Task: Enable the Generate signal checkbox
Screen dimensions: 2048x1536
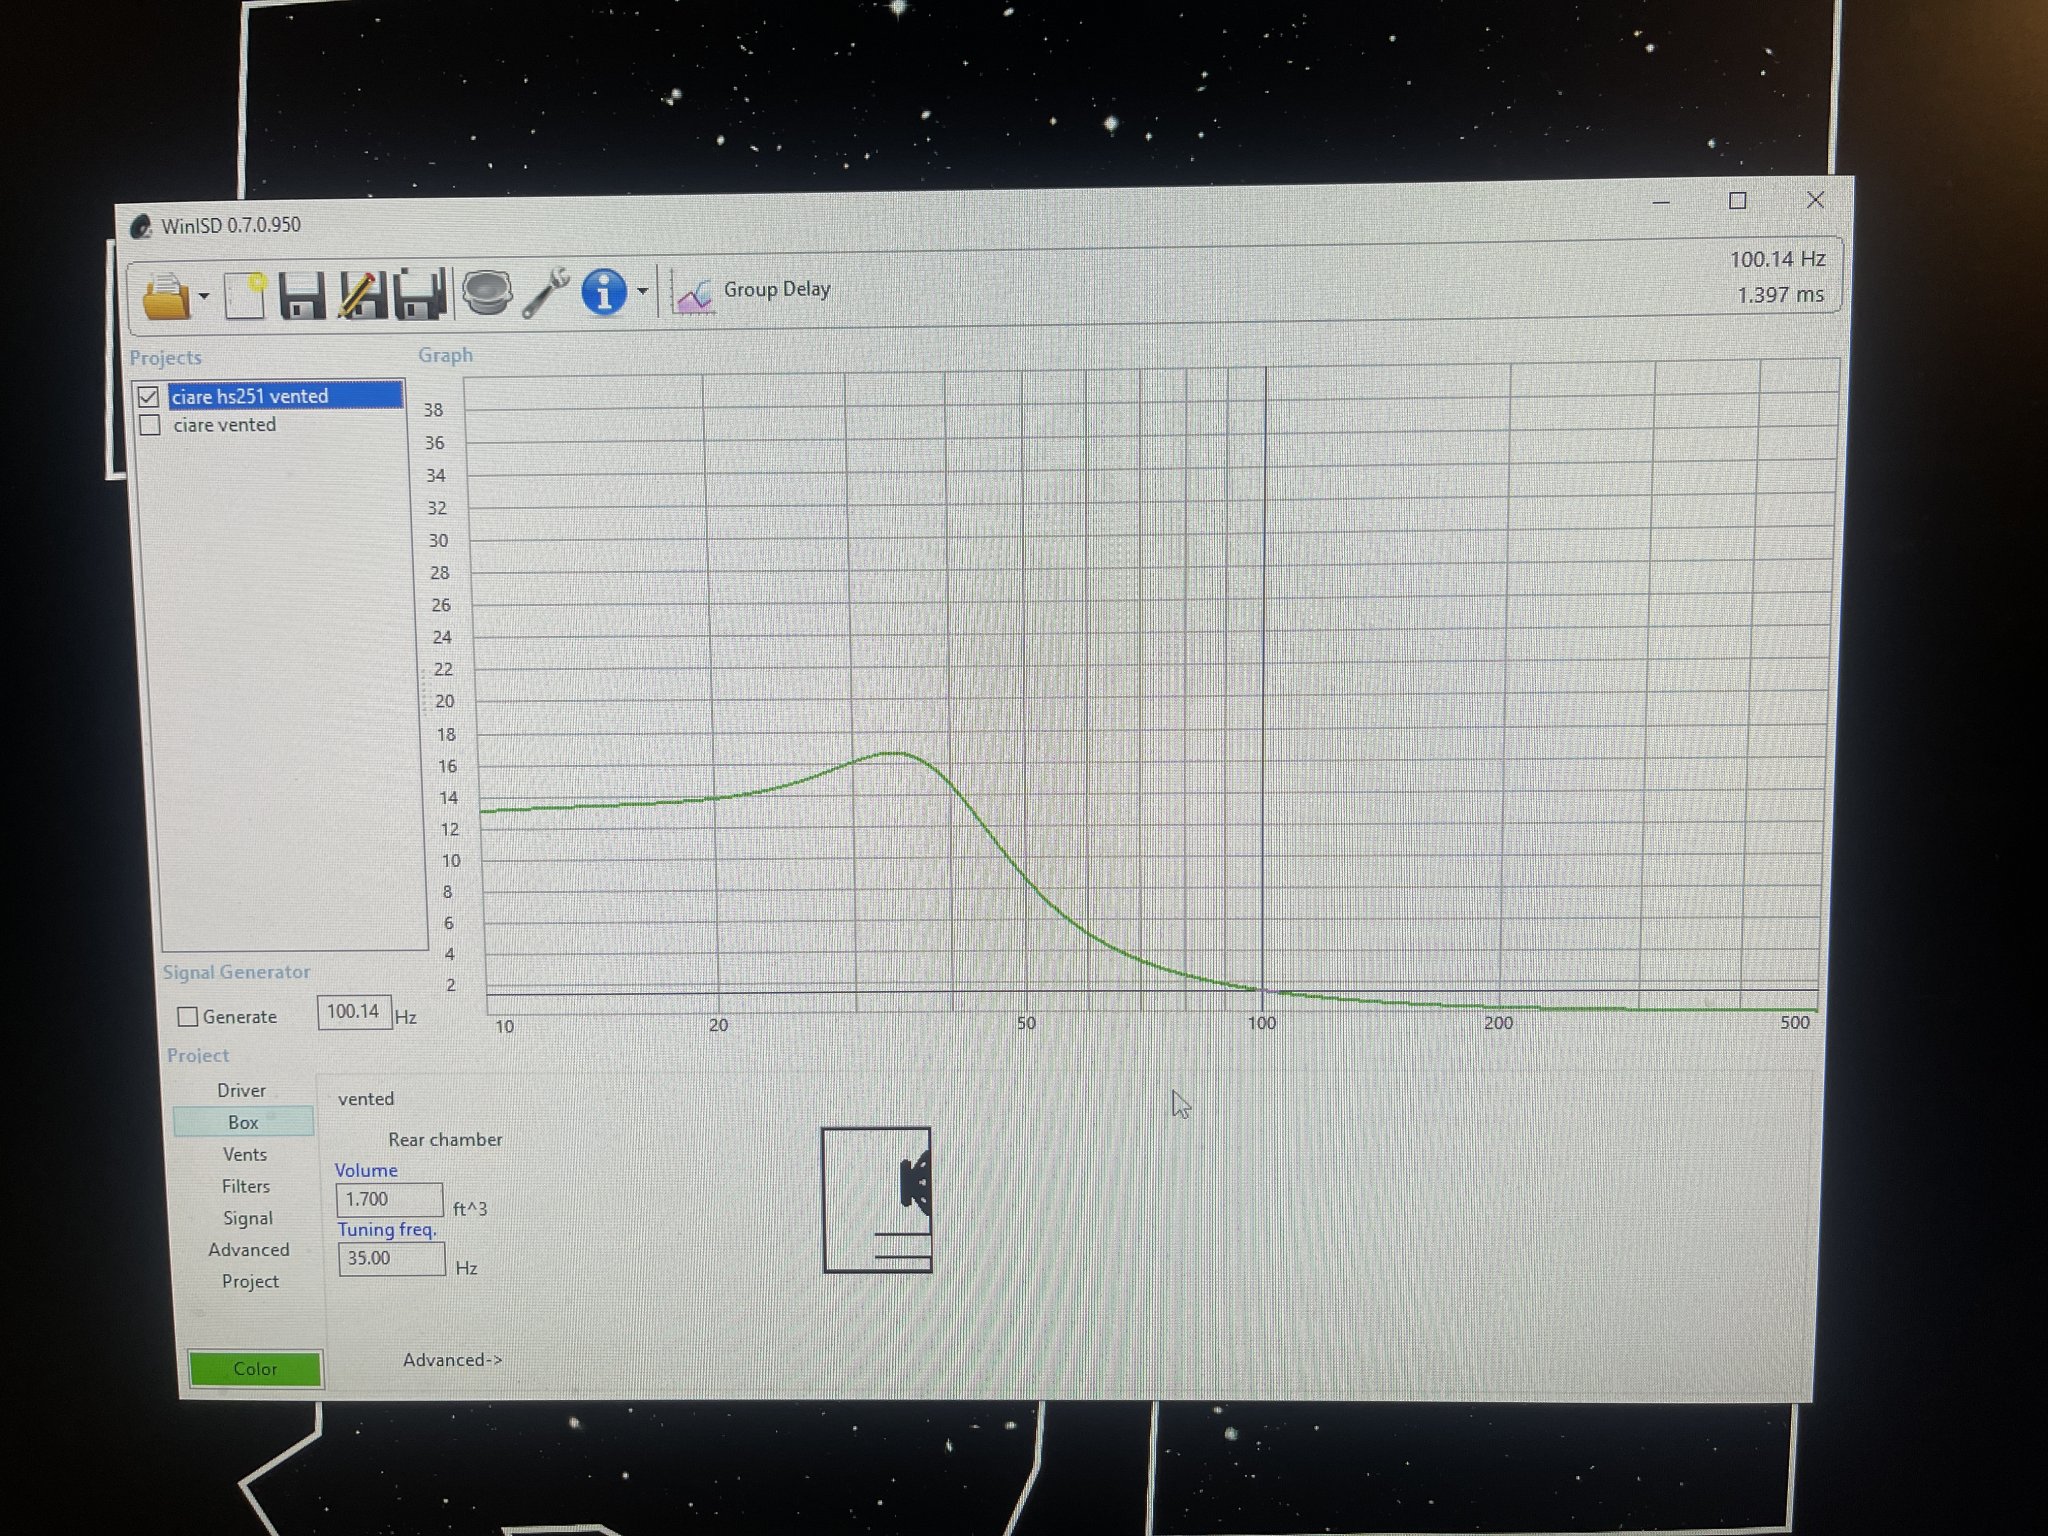Action: coord(187,1016)
